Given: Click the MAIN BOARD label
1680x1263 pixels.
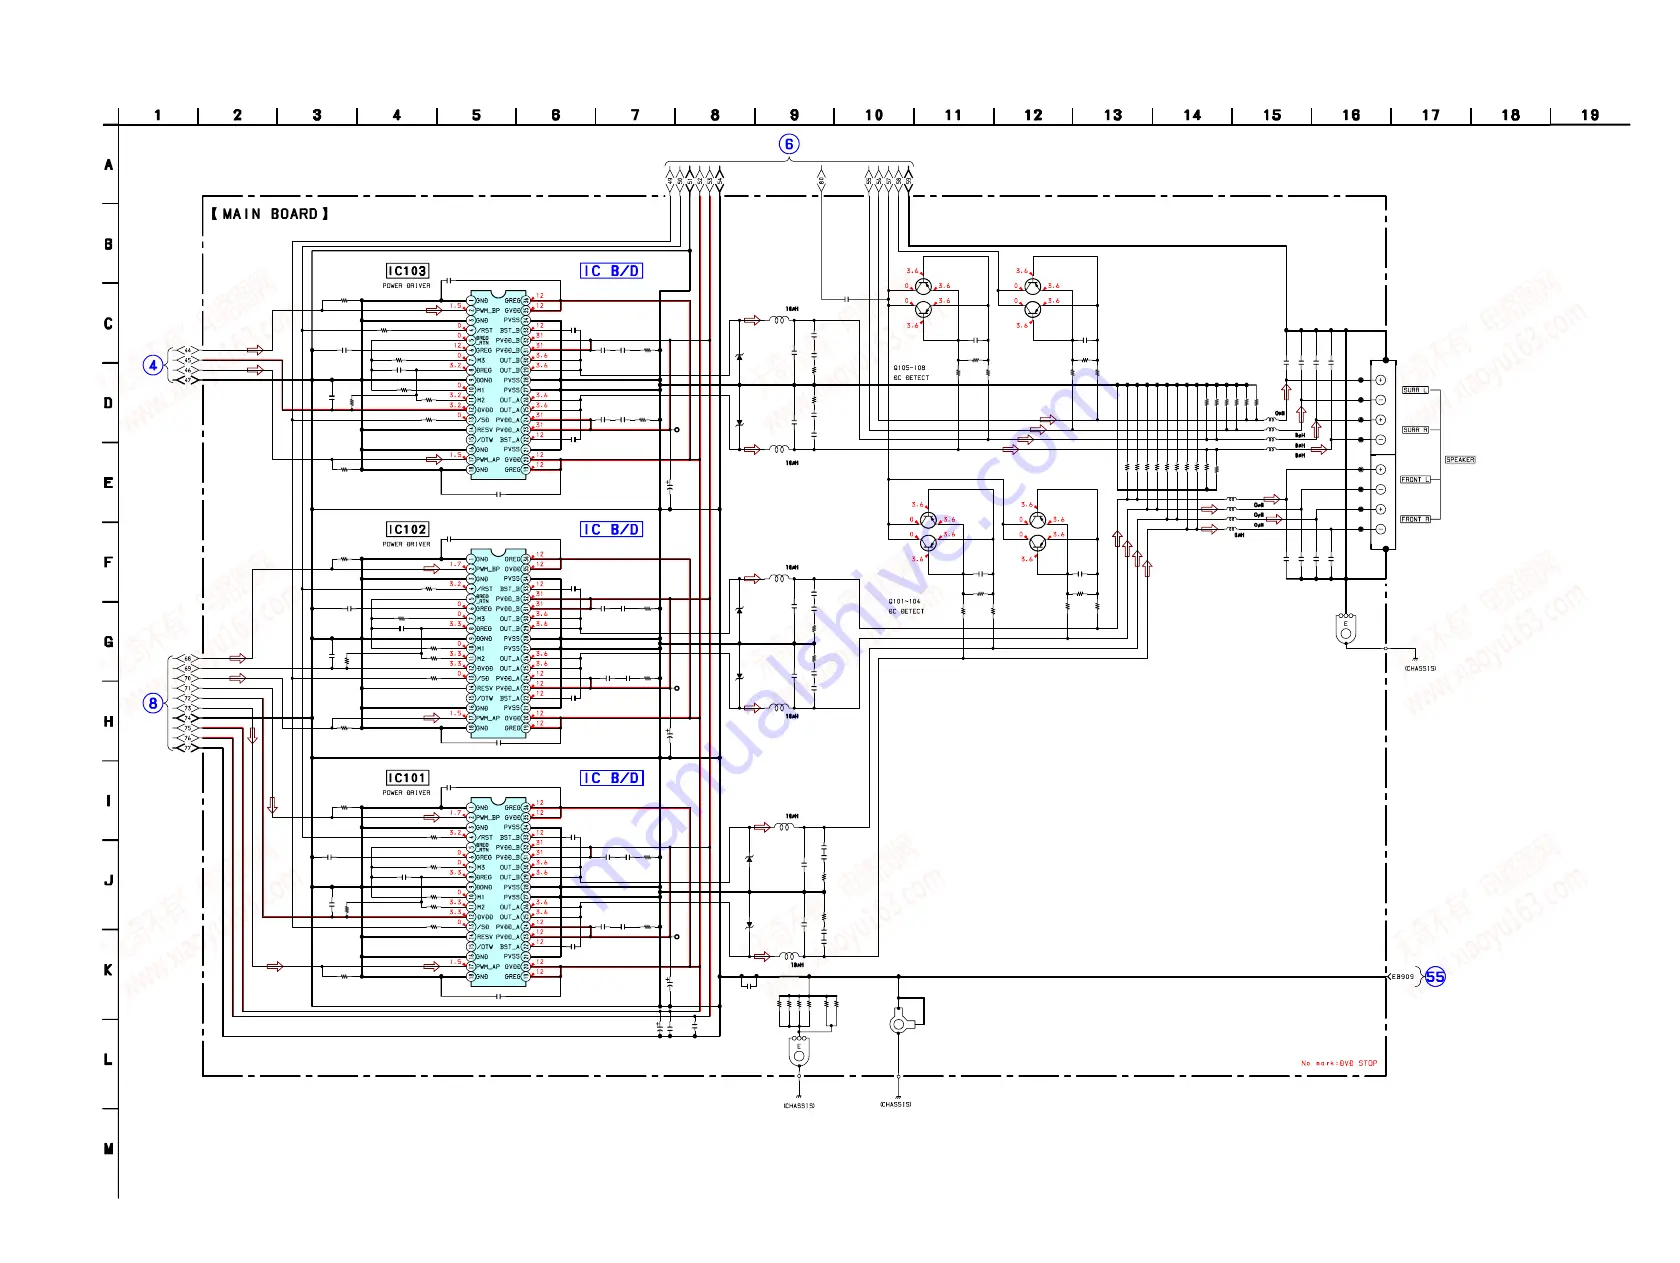Looking at the screenshot, I should pyautogui.click(x=269, y=214).
